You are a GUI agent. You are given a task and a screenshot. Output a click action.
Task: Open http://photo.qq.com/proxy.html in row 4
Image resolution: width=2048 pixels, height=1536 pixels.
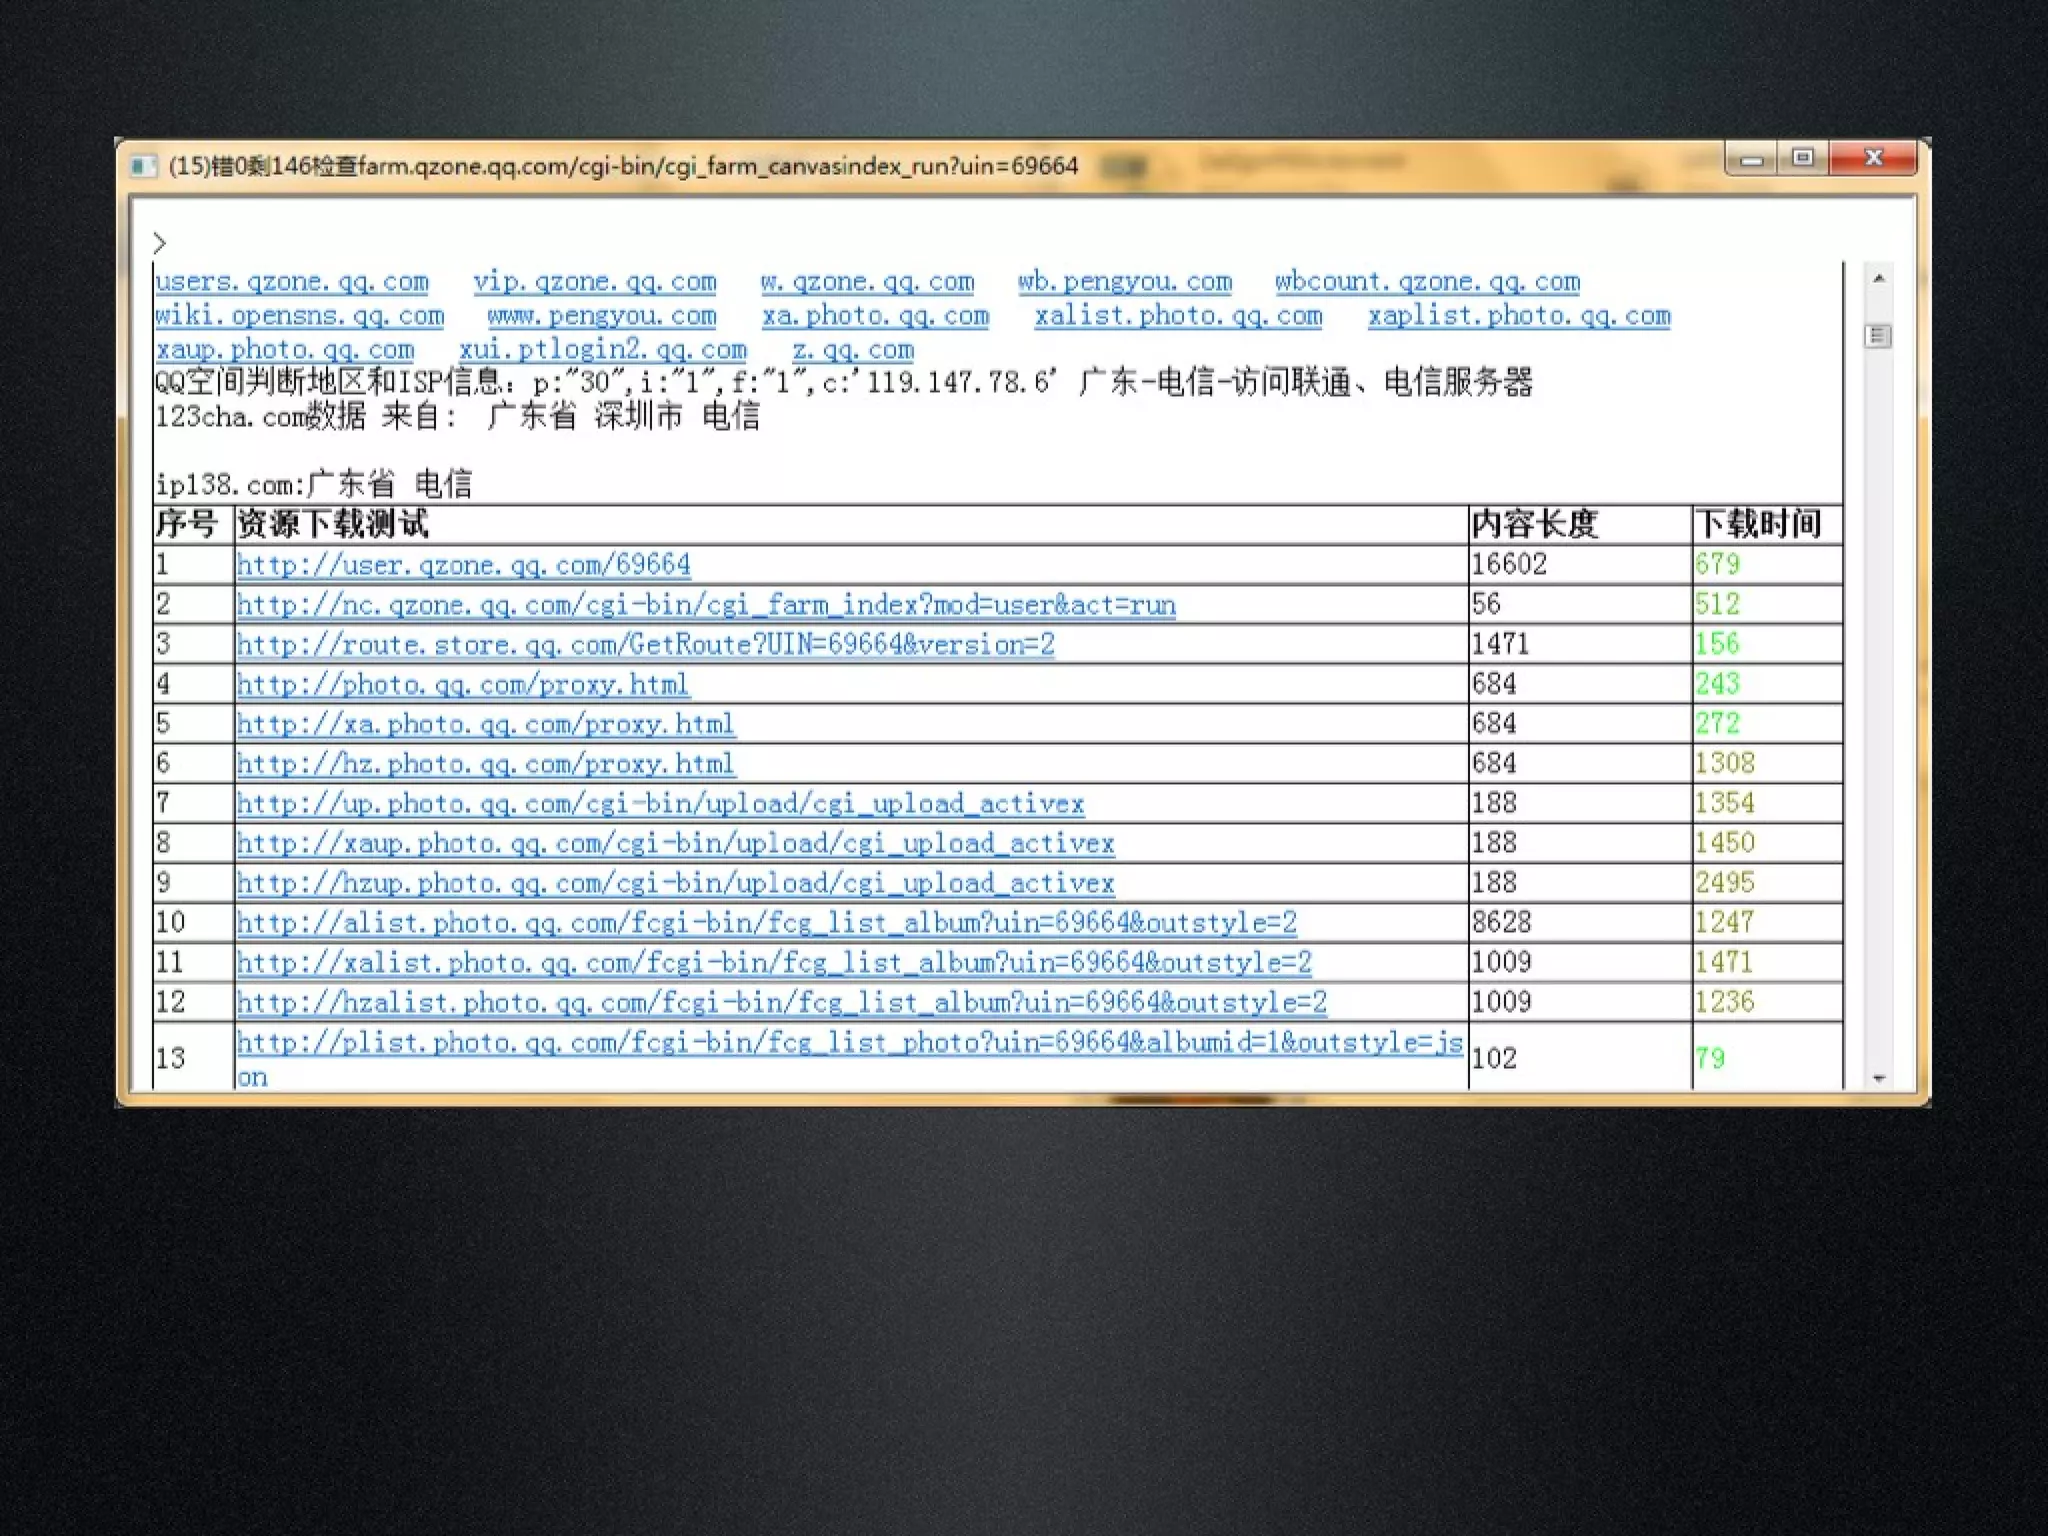click(463, 685)
